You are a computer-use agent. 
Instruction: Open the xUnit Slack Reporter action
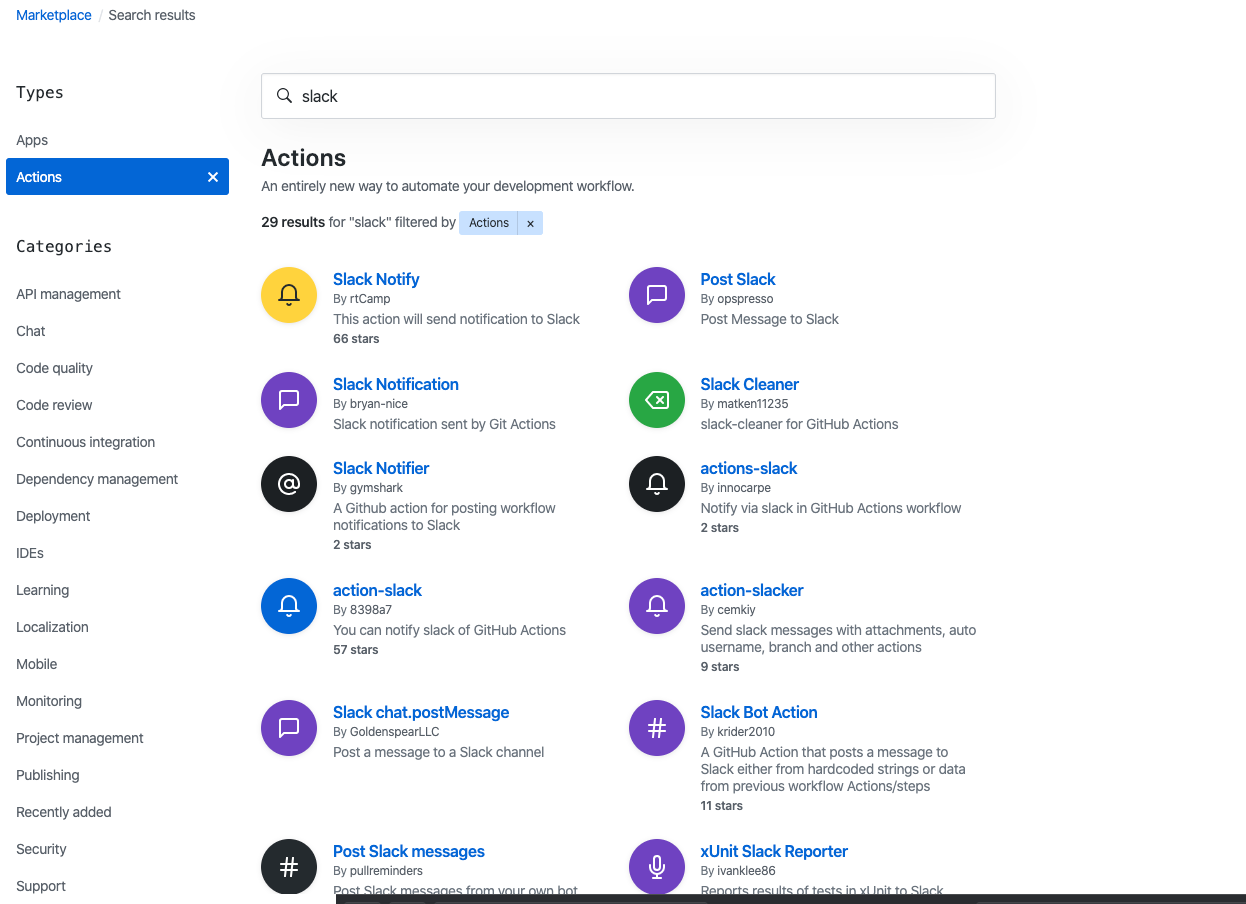point(774,851)
